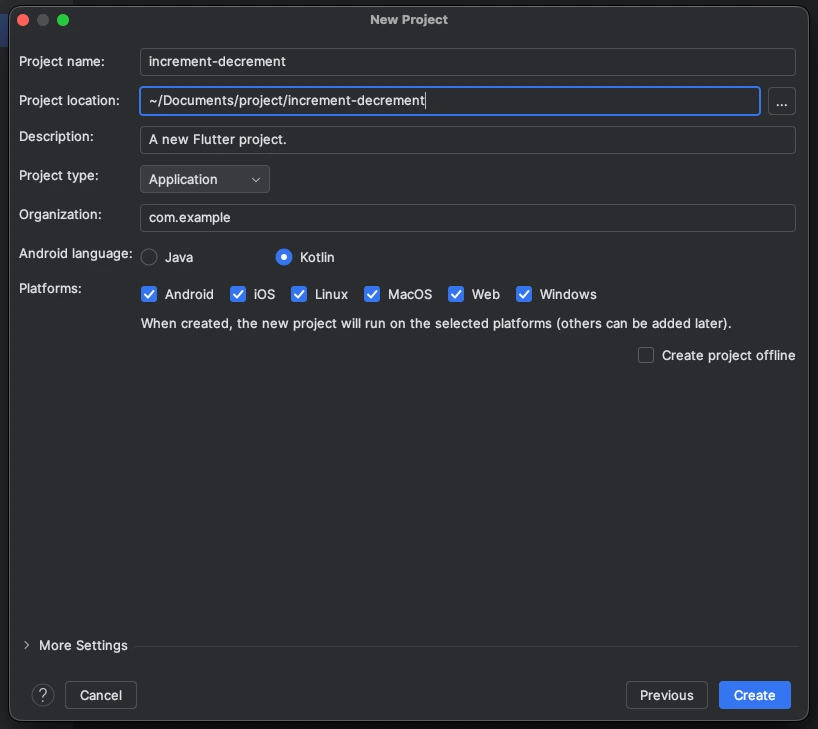This screenshot has height=729, width=818.
Task: Uncheck the Linux platform
Action: [299, 294]
